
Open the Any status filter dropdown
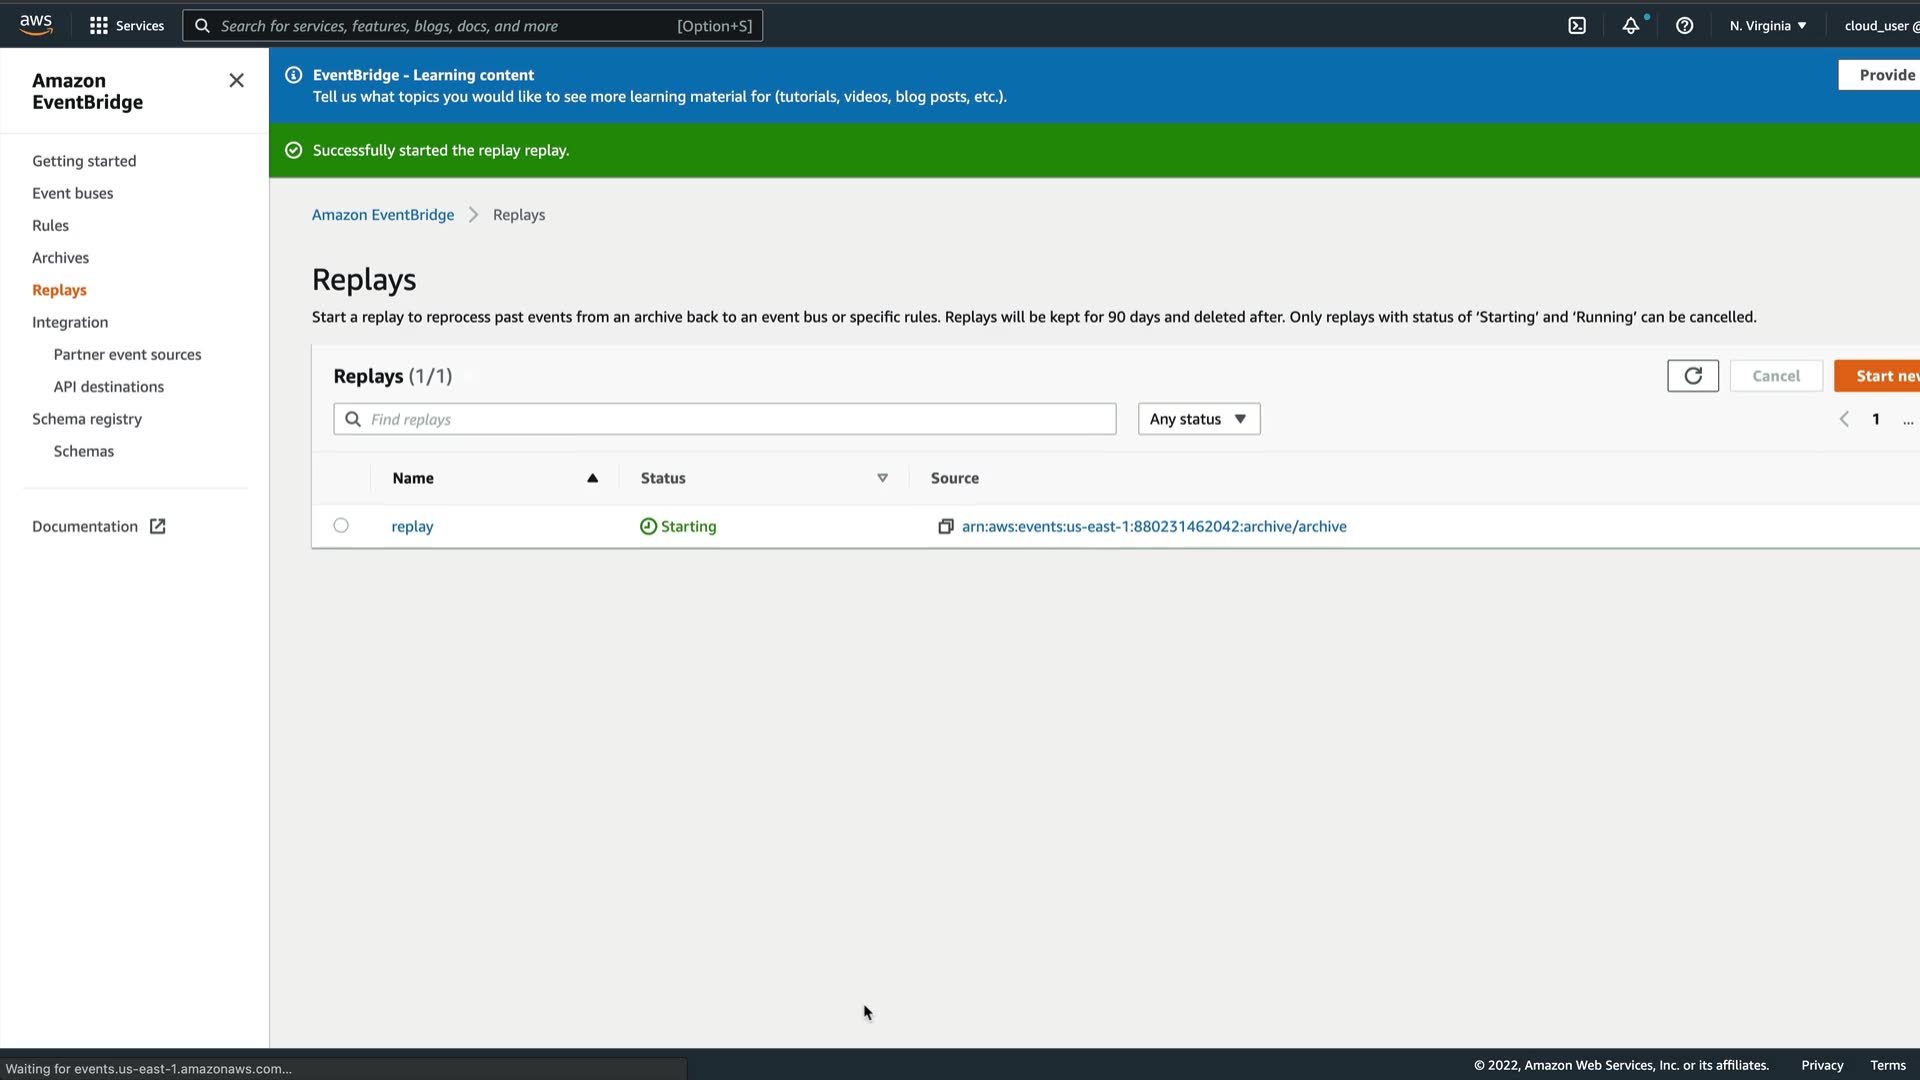click(x=1198, y=419)
